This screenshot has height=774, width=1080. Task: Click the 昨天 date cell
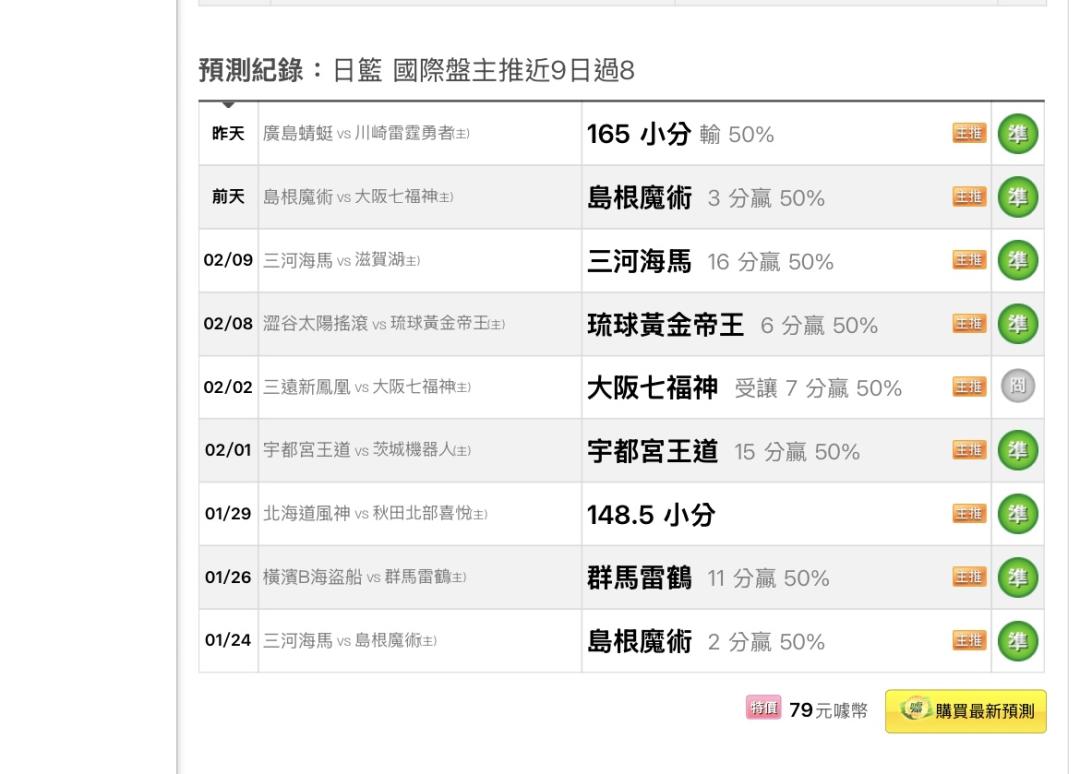pos(228,134)
